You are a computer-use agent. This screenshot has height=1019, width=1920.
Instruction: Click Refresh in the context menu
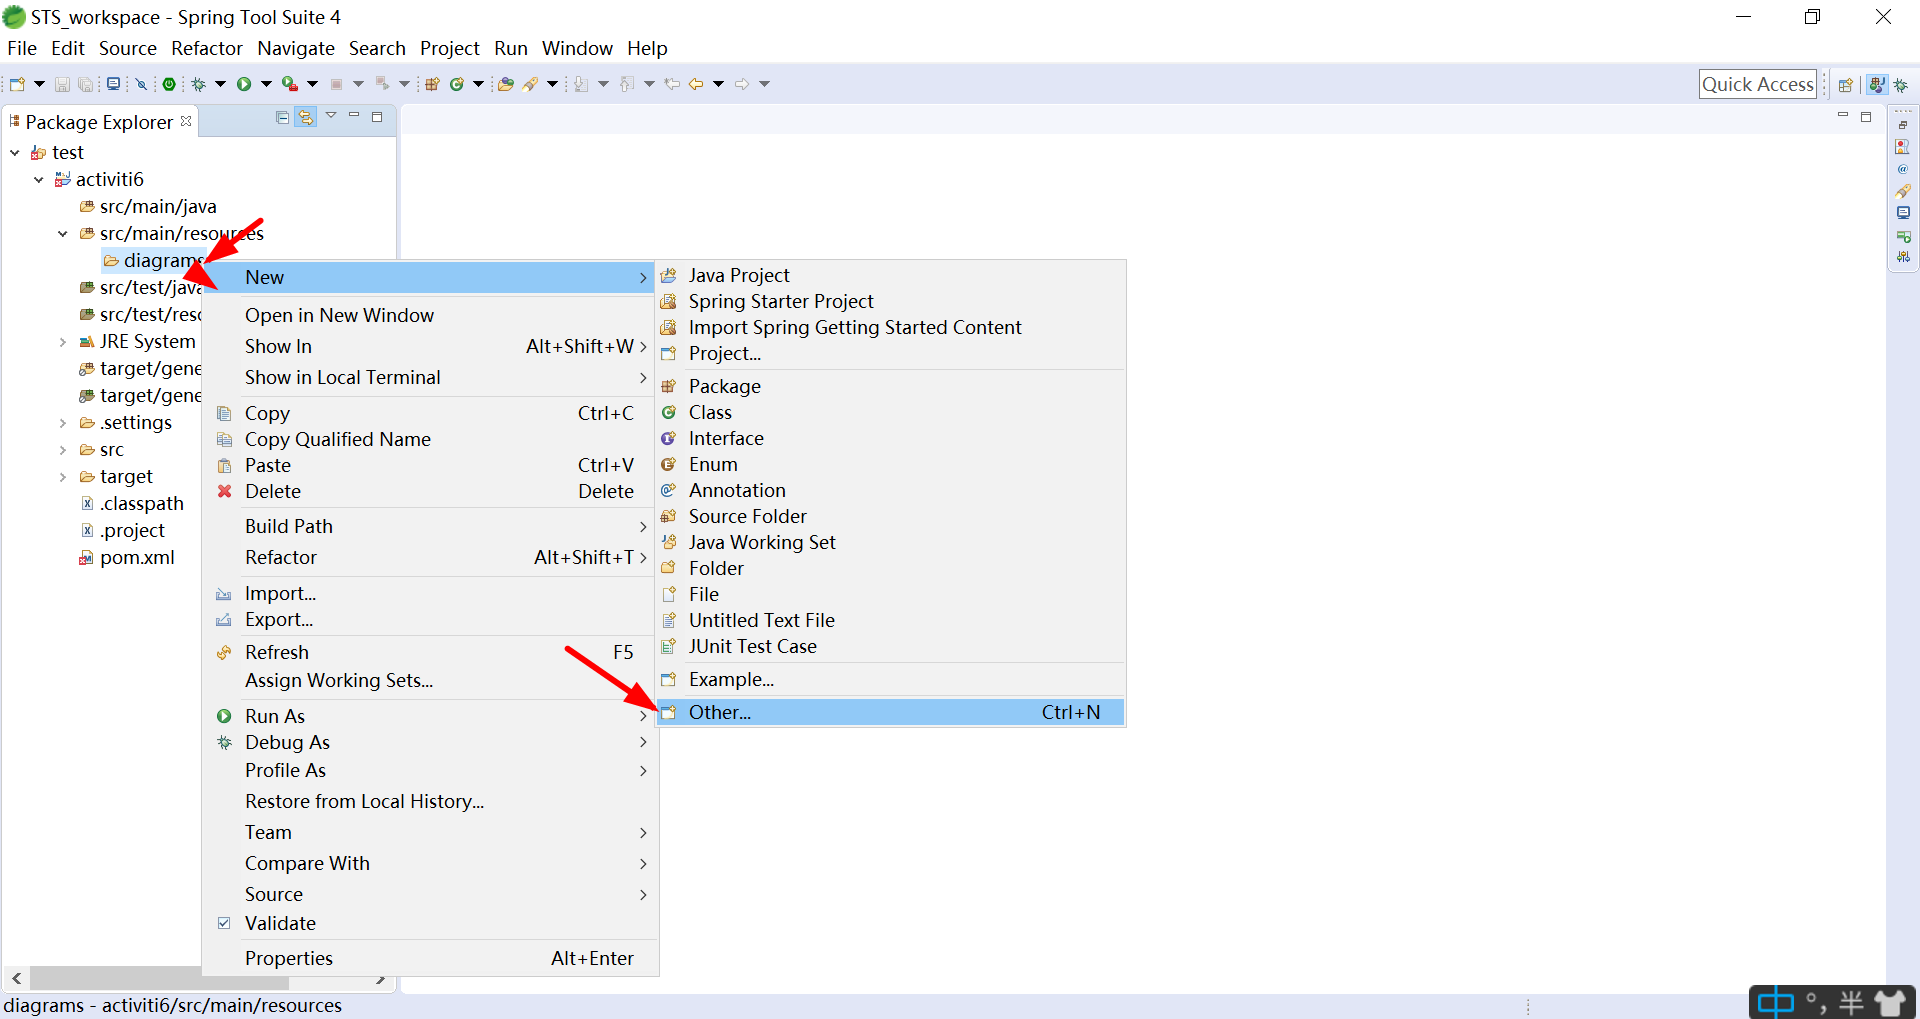click(x=431, y=652)
